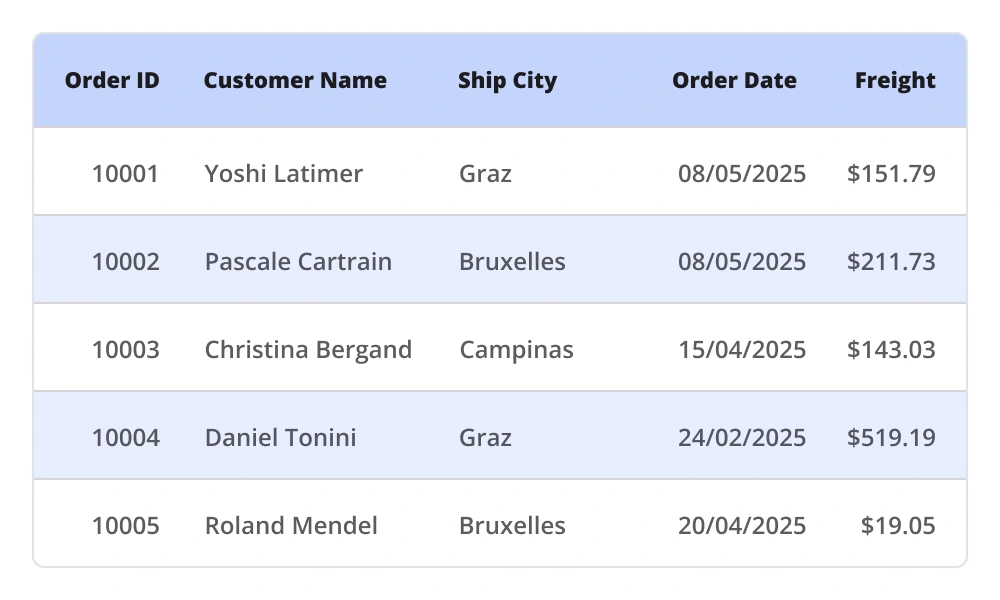Sort by Customer Name column header

pos(295,81)
